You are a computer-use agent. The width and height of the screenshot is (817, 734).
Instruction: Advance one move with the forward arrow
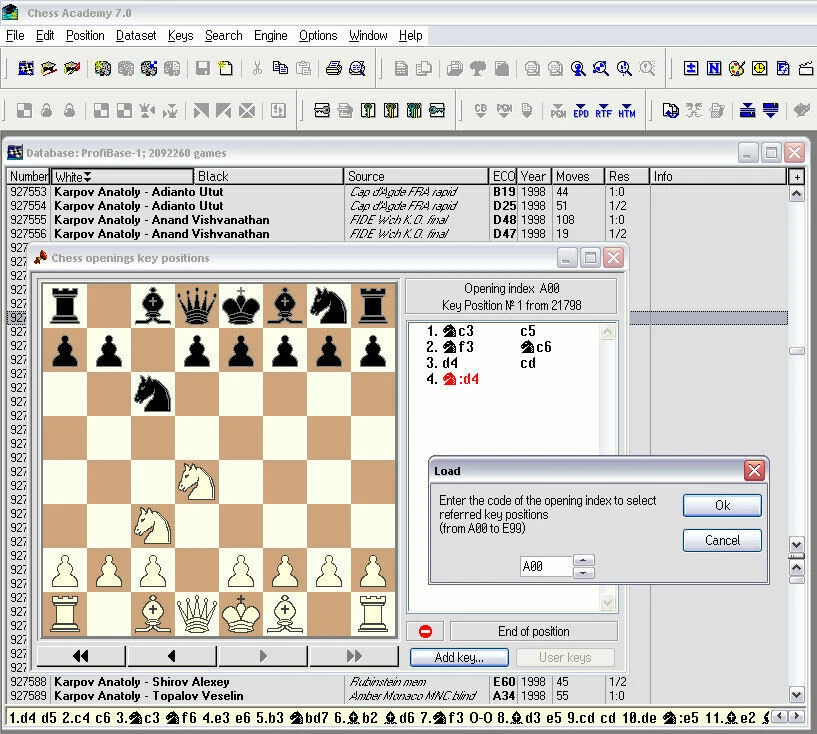tap(263, 655)
